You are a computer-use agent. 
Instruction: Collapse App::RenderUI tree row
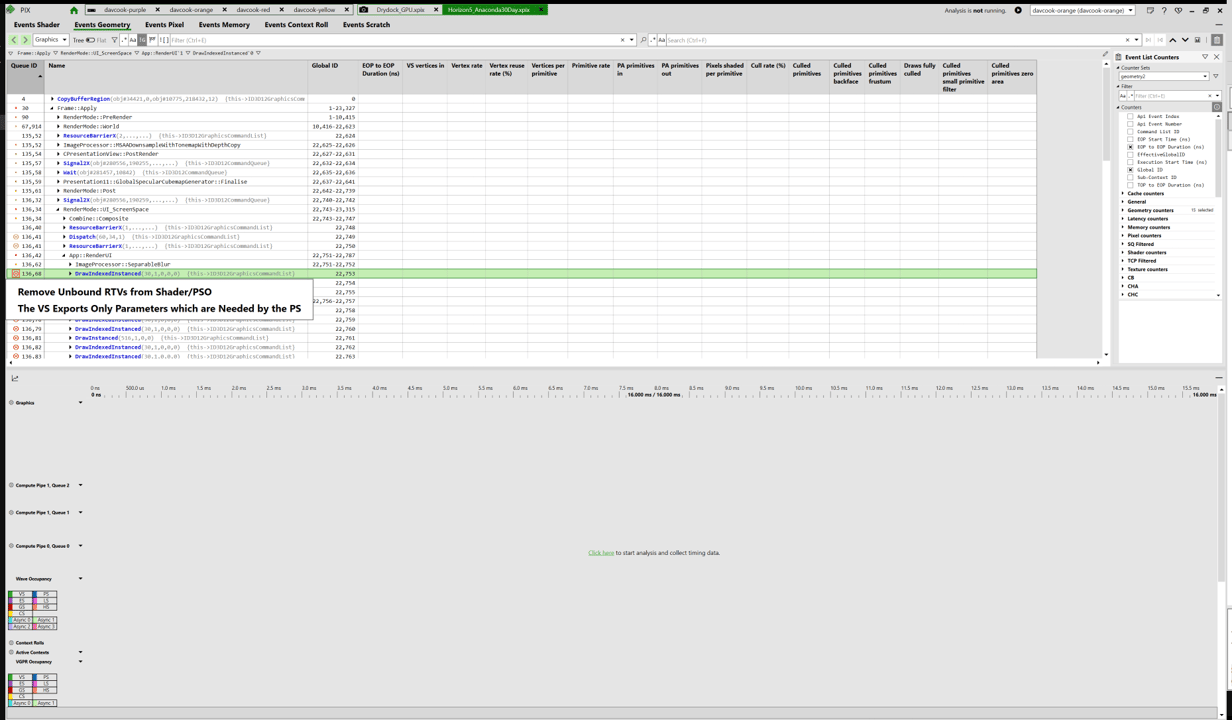pyautogui.click(x=64, y=255)
